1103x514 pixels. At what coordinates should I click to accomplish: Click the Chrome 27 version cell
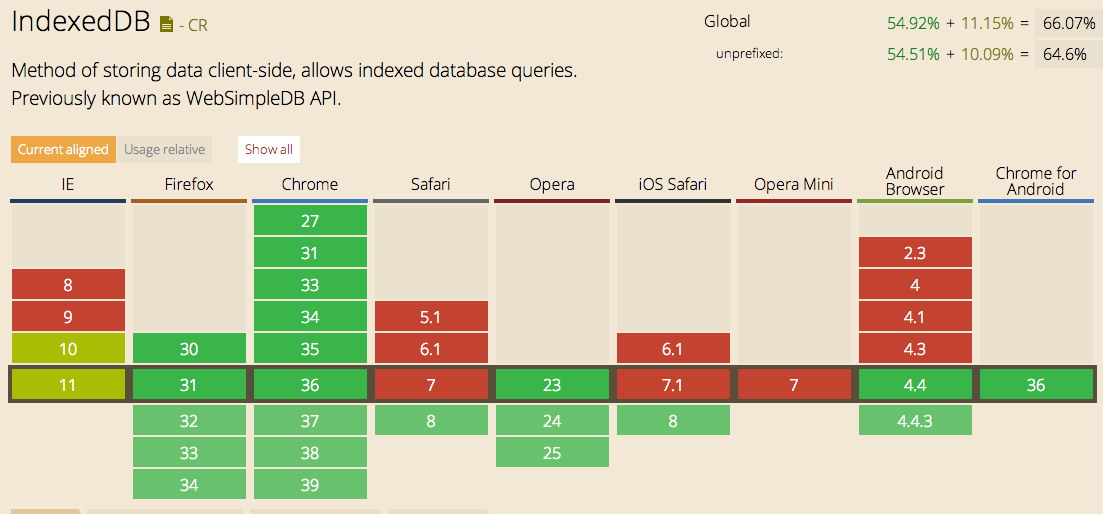[310, 221]
